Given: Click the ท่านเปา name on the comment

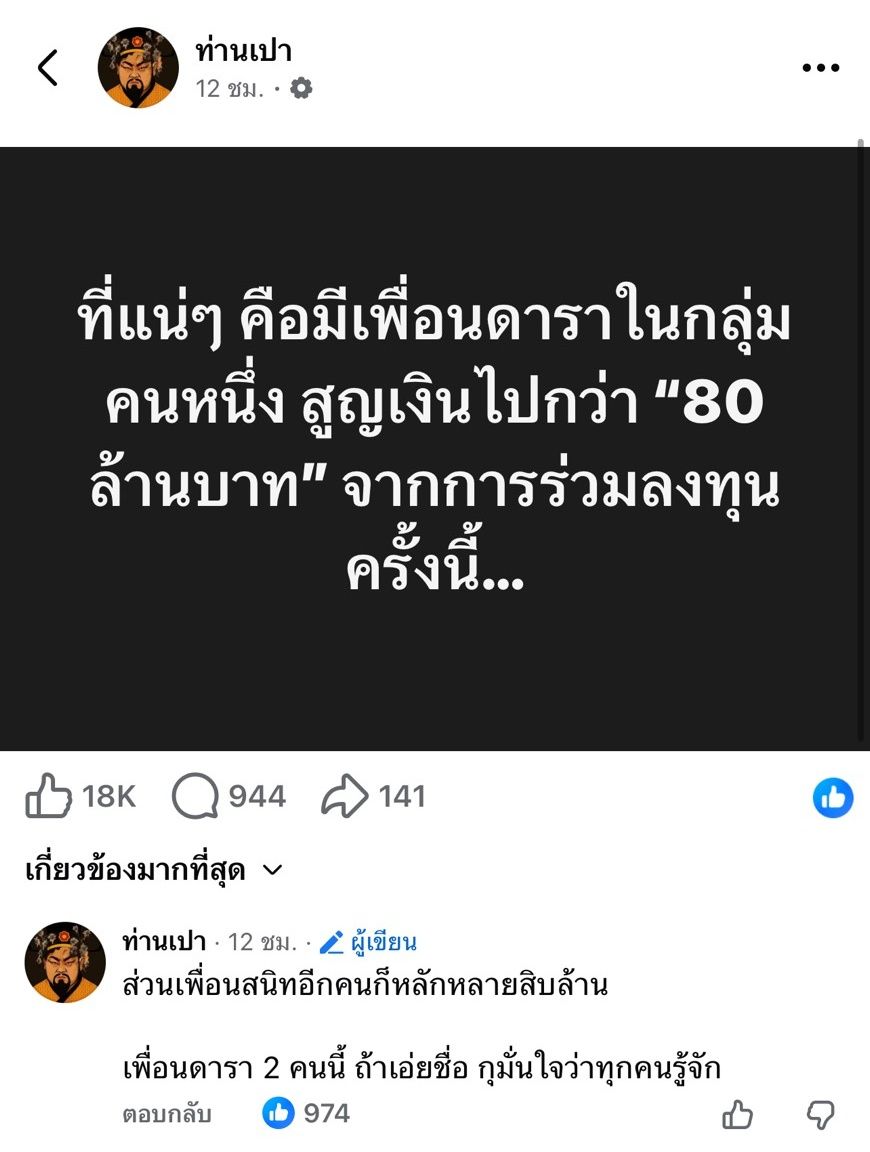Looking at the screenshot, I should click(x=164, y=941).
